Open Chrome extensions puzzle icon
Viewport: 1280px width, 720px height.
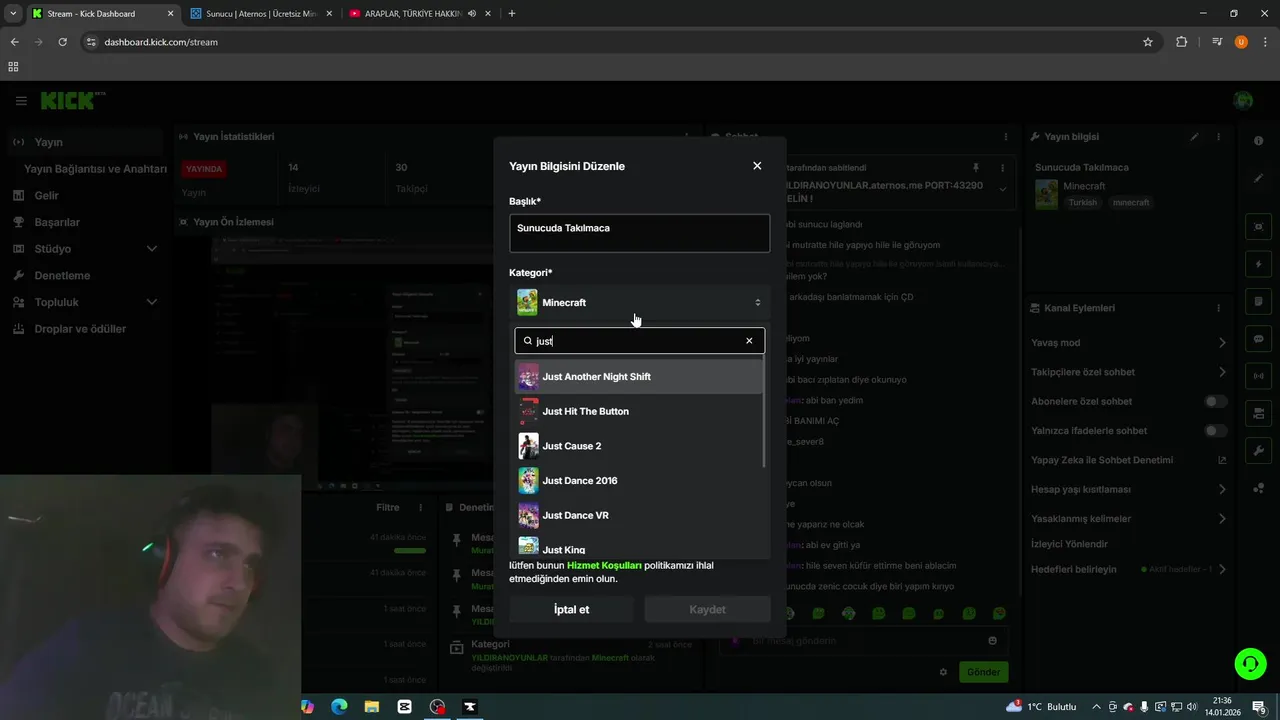click(x=1181, y=42)
